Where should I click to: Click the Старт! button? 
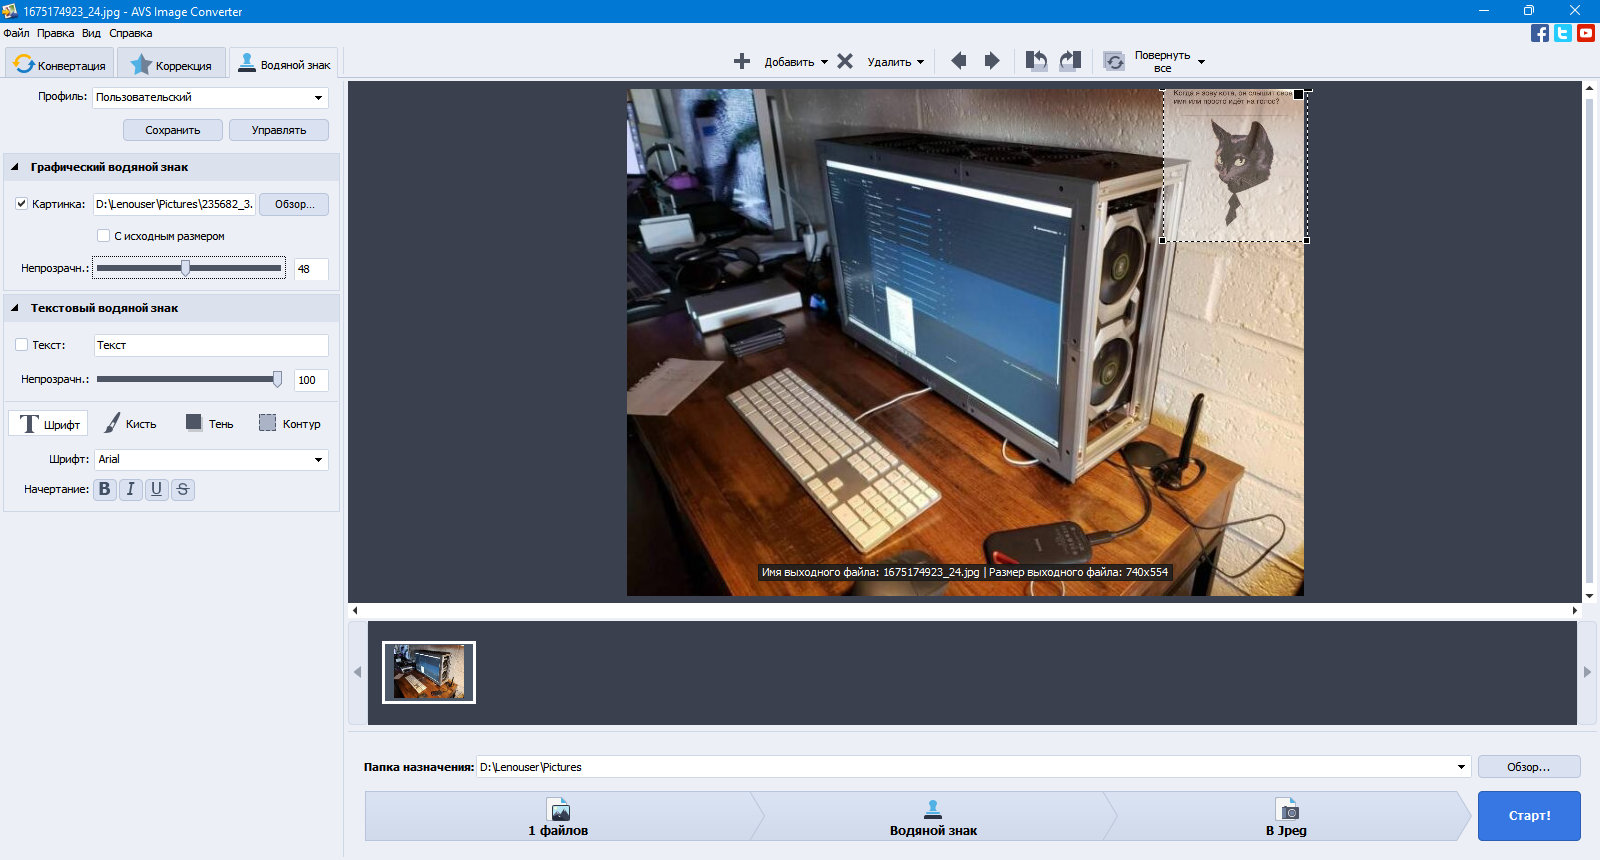pos(1529,816)
